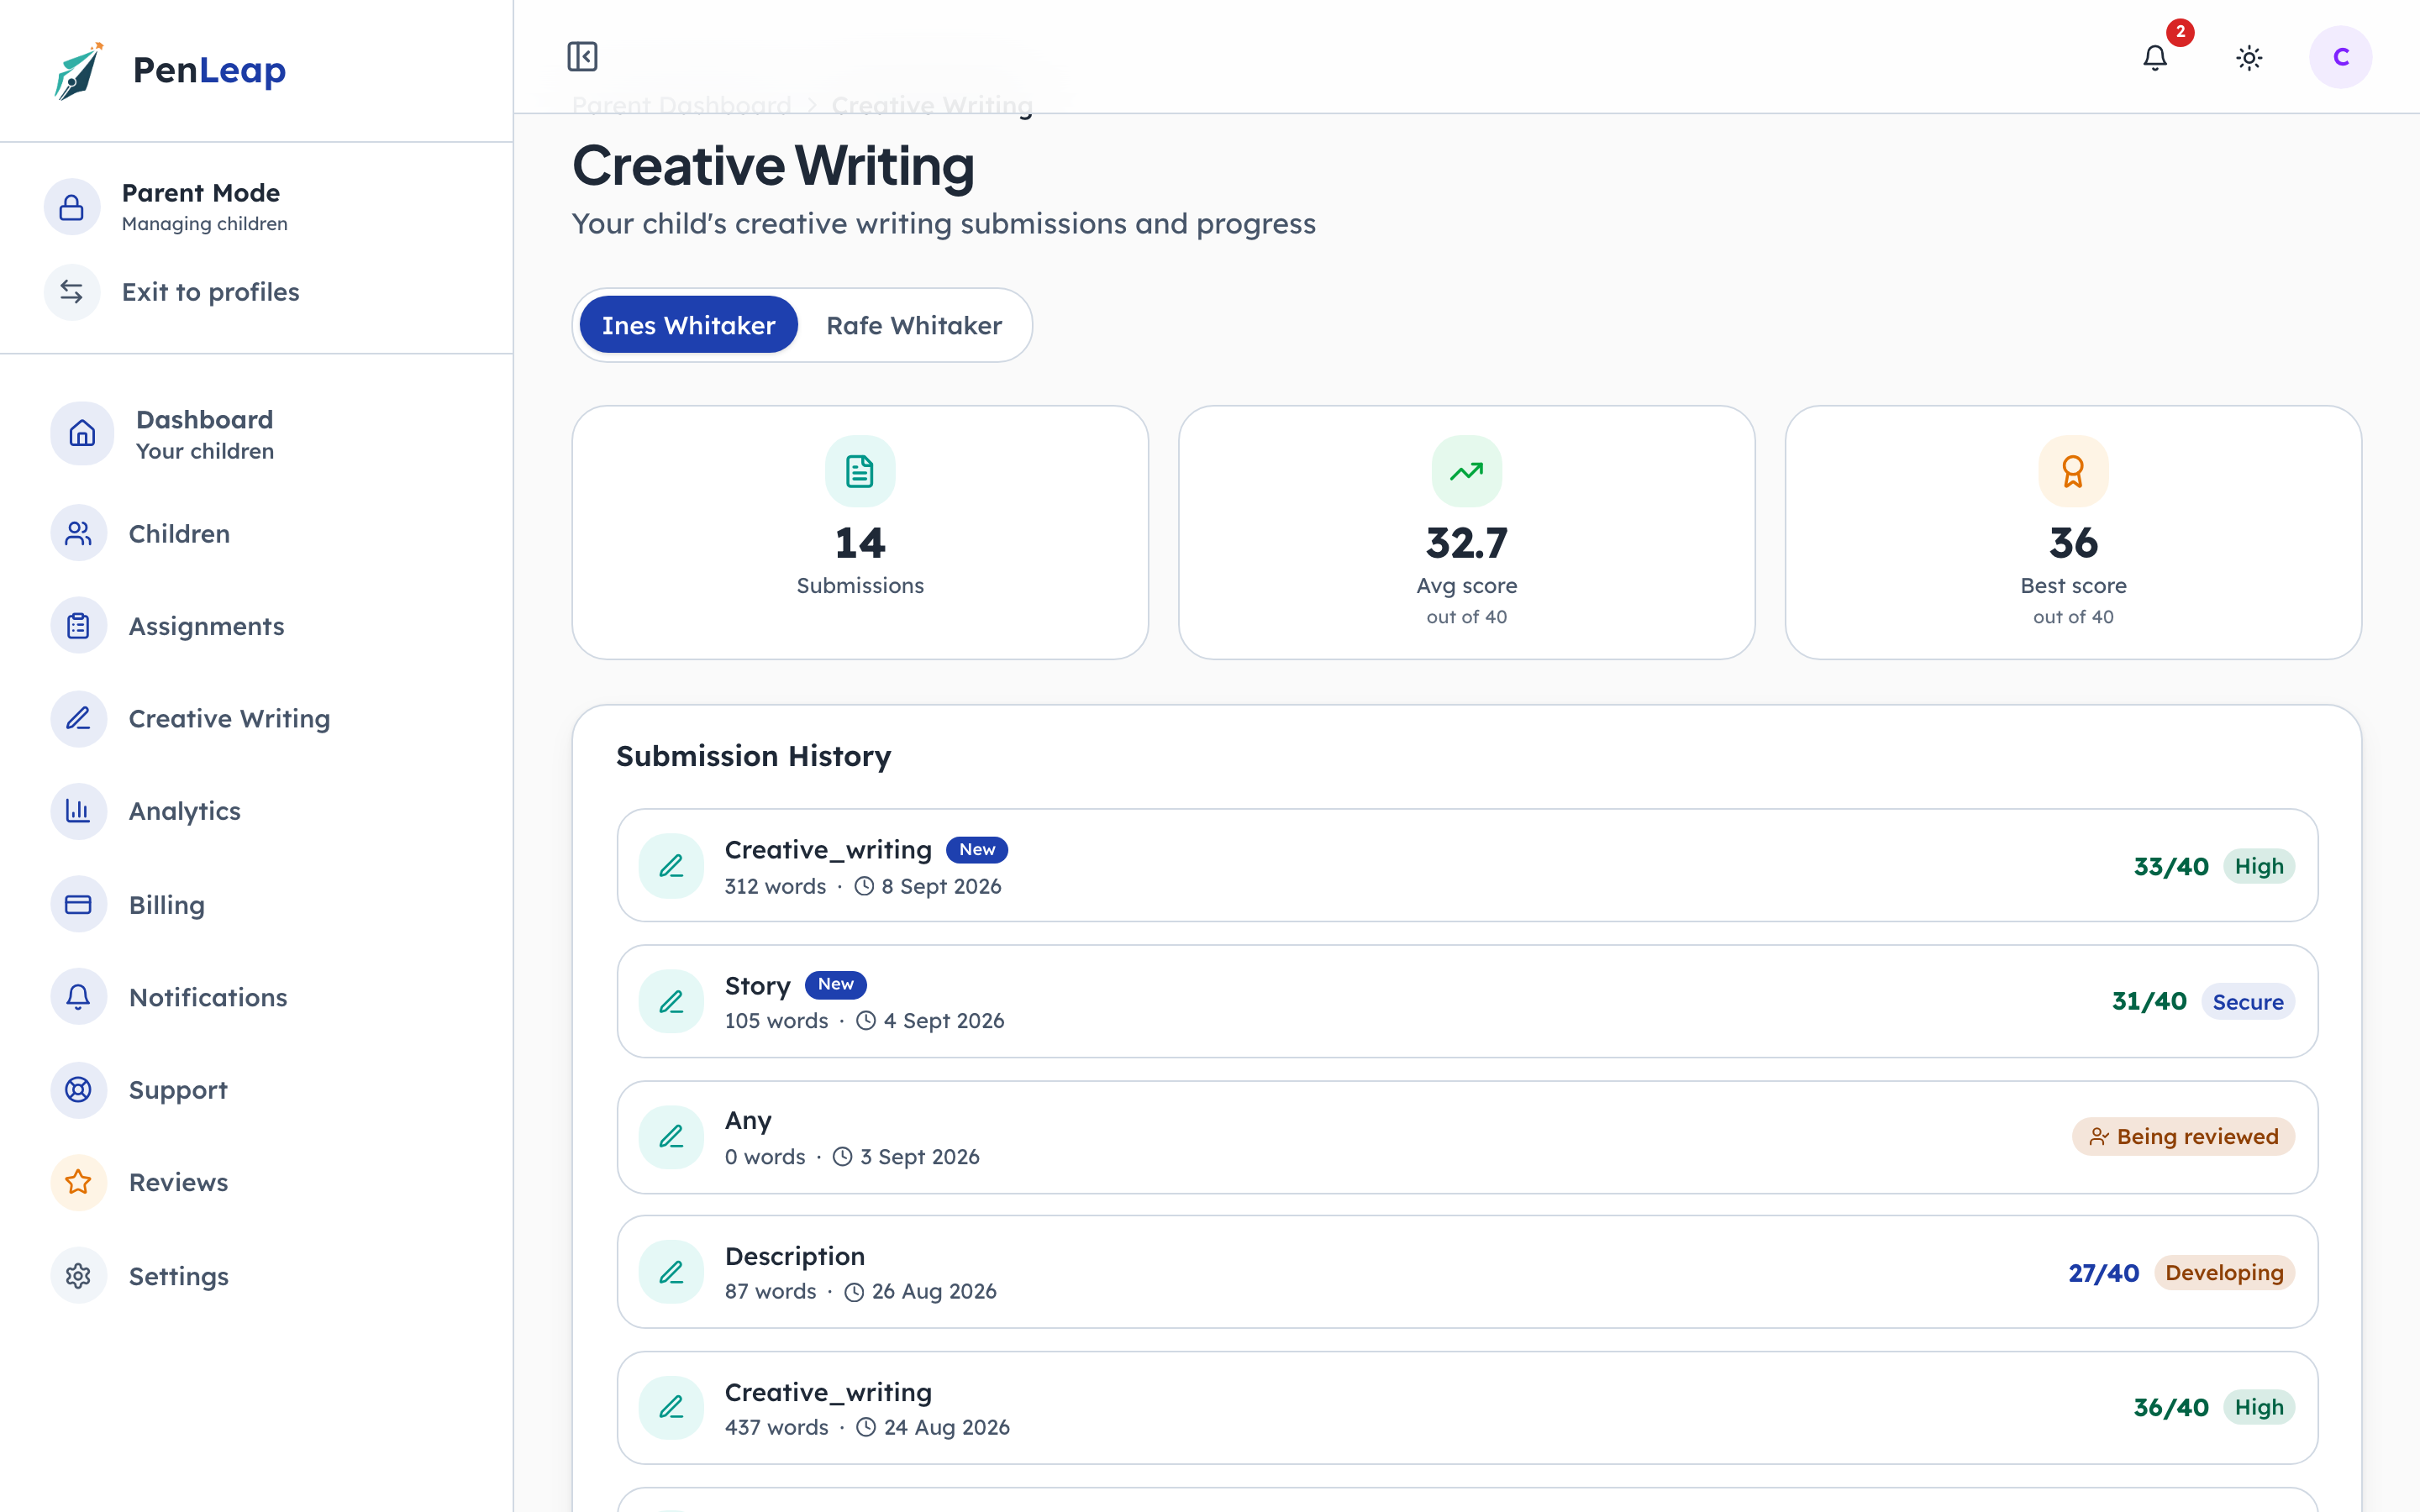Click the Exit to profiles swap icon
Viewport: 2420px width, 1512px height.
(72, 292)
